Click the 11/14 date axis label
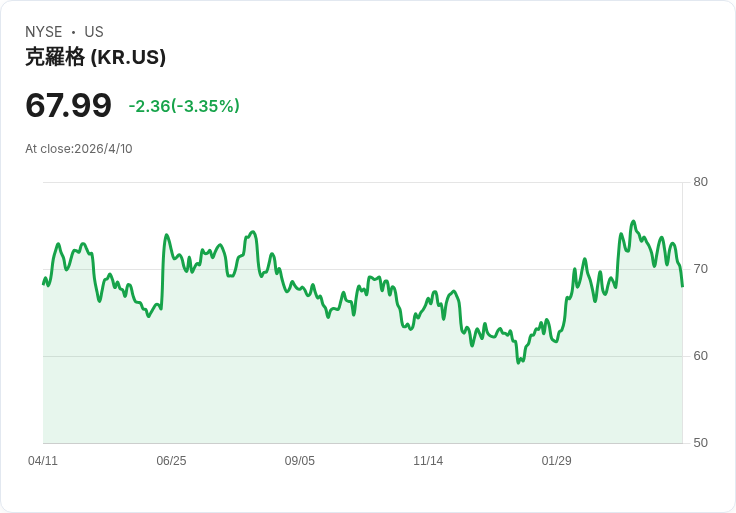Viewport: 736px width, 513px height. click(428, 461)
